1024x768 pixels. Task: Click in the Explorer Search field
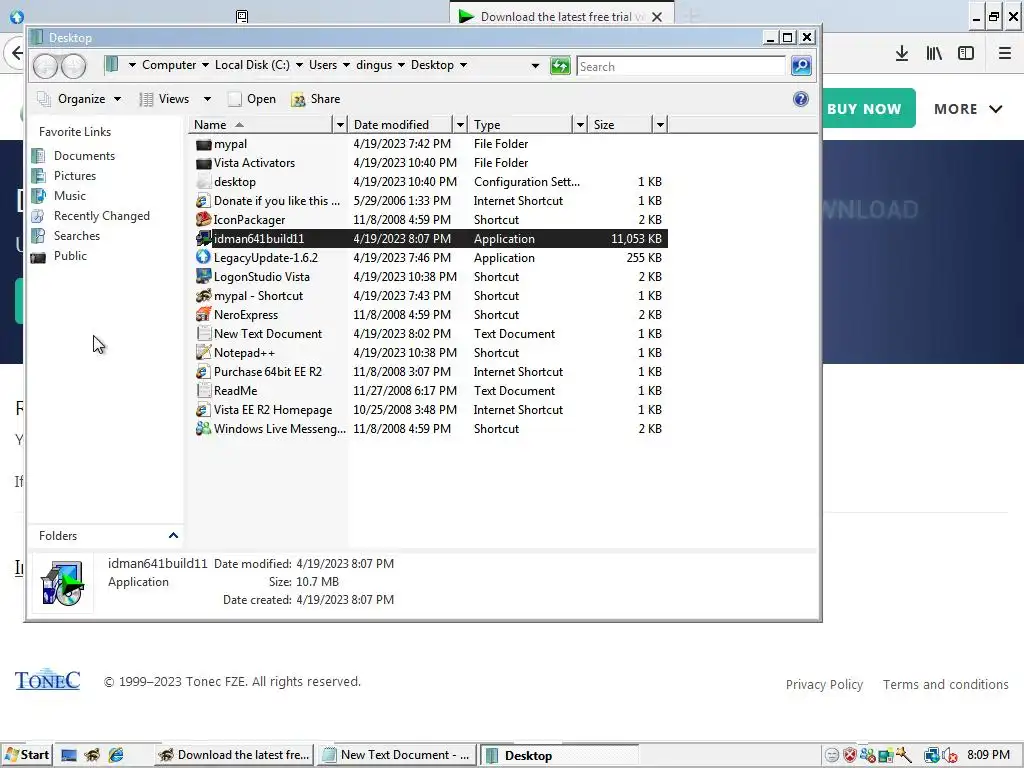coord(681,67)
